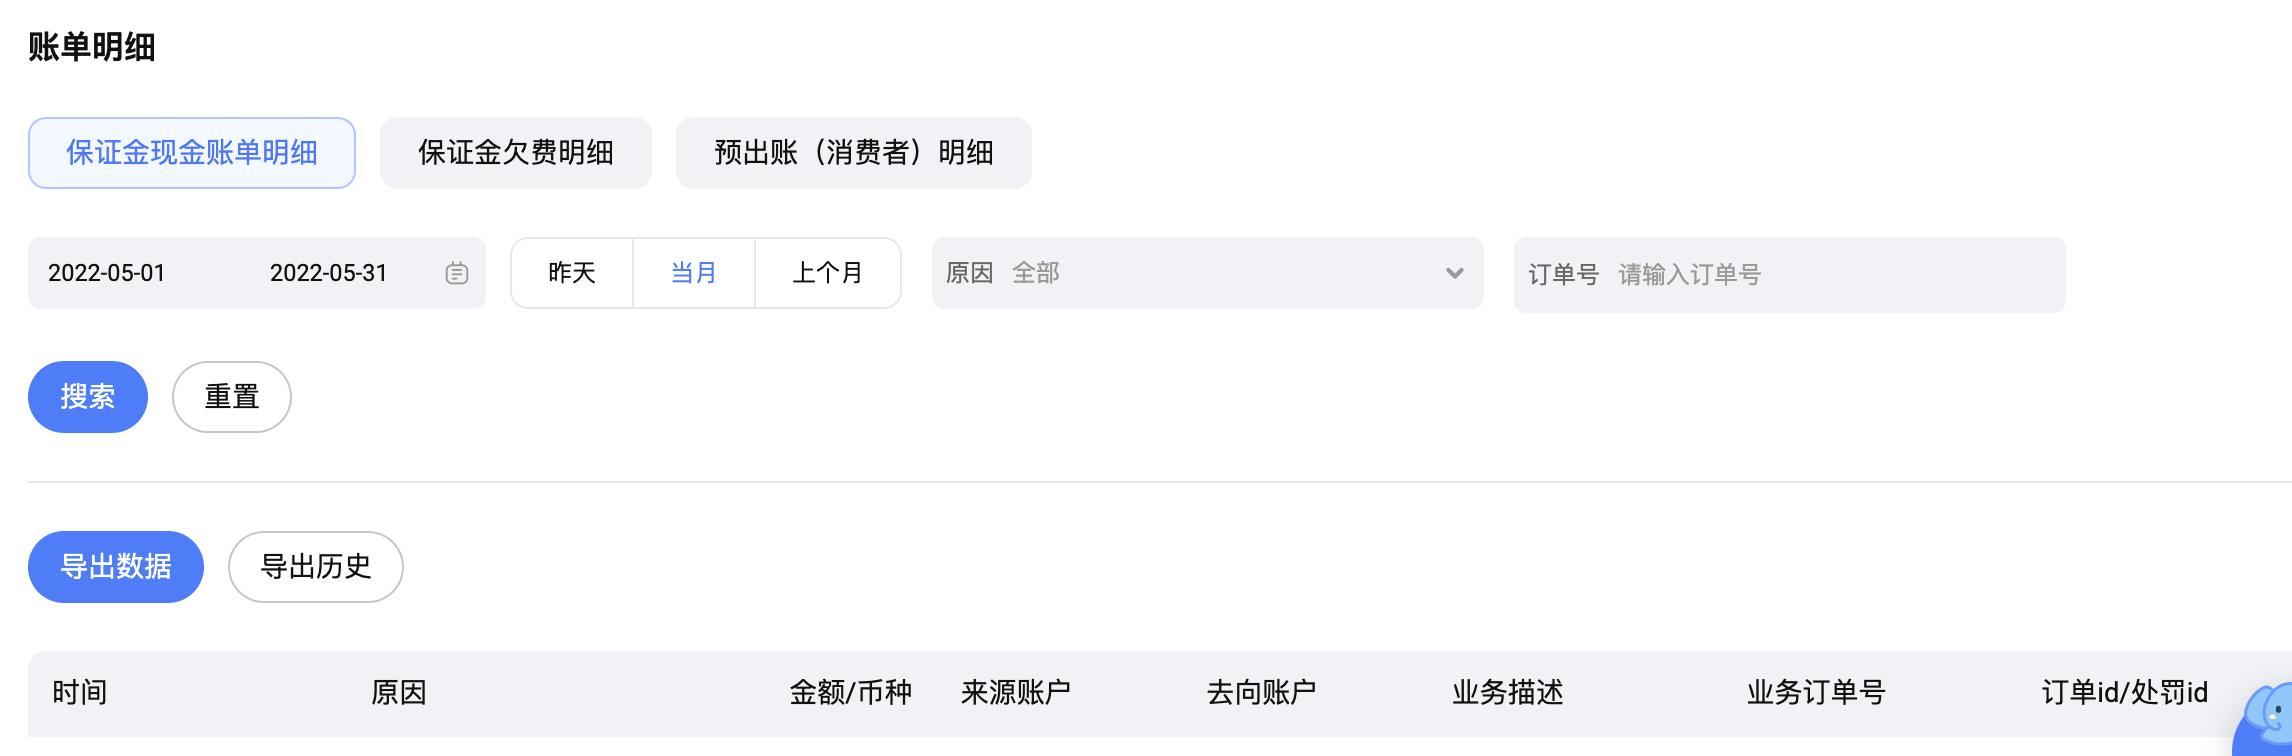Select the end date 2022-05-31
The height and width of the screenshot is (756, 2292).
point(330,272)
